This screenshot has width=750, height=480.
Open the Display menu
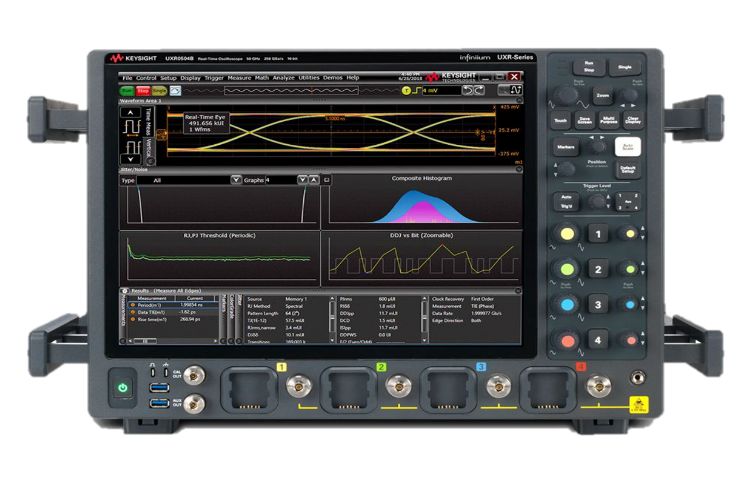pos(190,78)
